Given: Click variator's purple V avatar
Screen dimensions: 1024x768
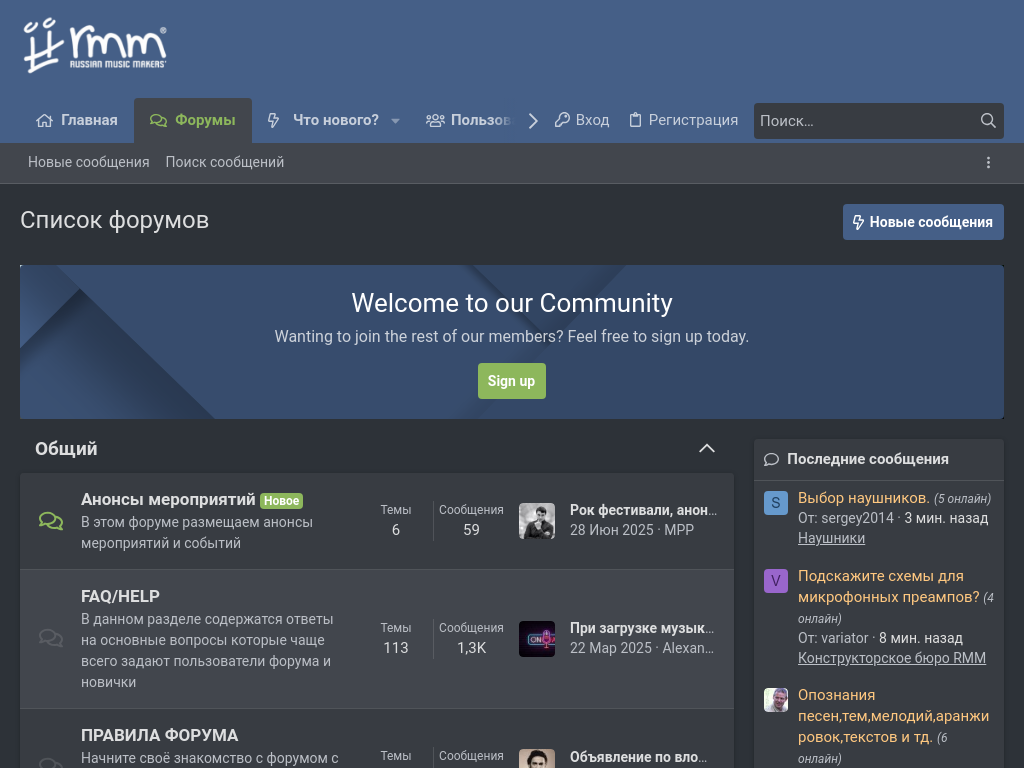Looking at the screenshot, I should (776, 581).
